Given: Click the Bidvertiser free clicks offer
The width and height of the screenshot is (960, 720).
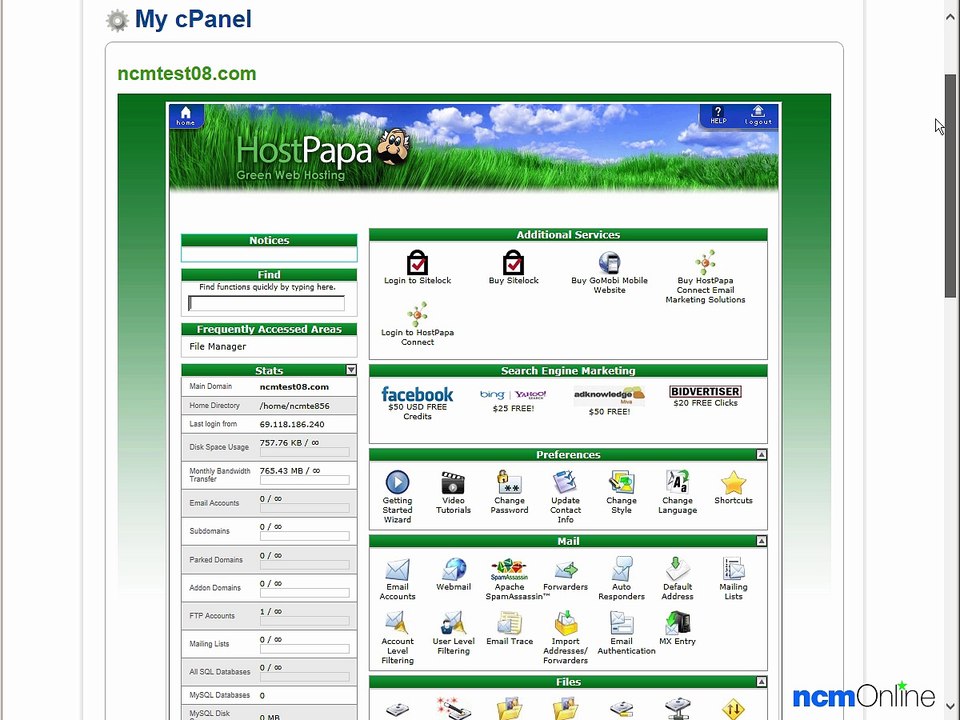Looking at the screenshot, I should tap(705, 396).
